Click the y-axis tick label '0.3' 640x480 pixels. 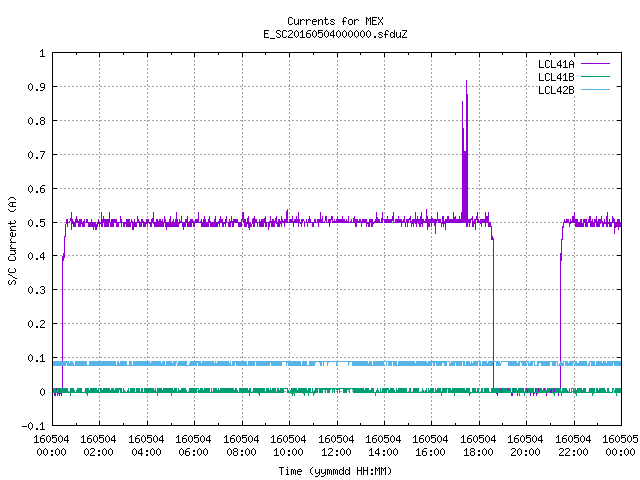pos(36,290)
